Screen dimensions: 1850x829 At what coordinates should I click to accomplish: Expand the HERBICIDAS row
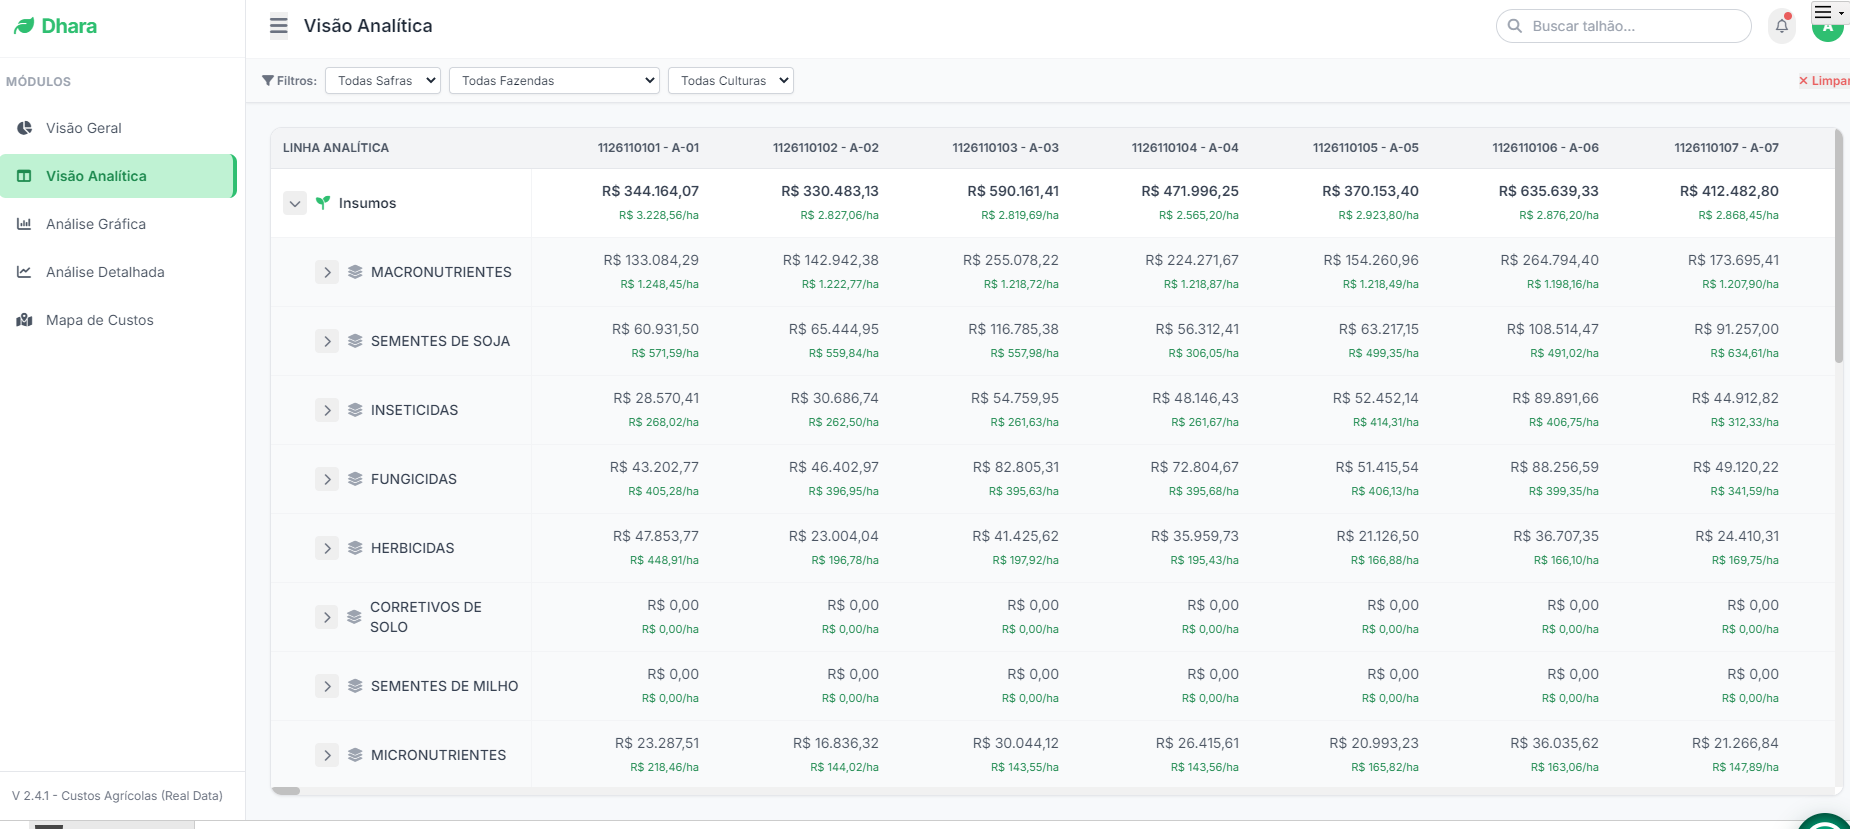tap(327, 548)
